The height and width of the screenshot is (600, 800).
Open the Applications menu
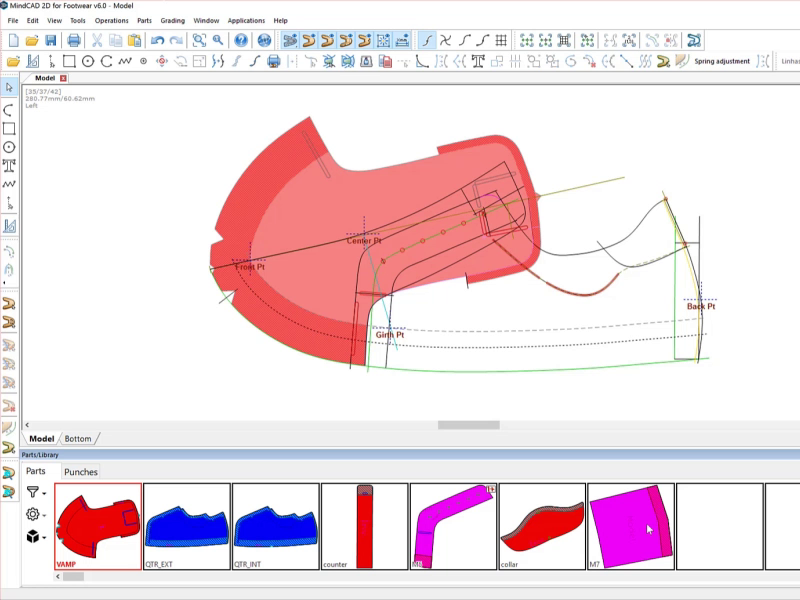point(246,20)
